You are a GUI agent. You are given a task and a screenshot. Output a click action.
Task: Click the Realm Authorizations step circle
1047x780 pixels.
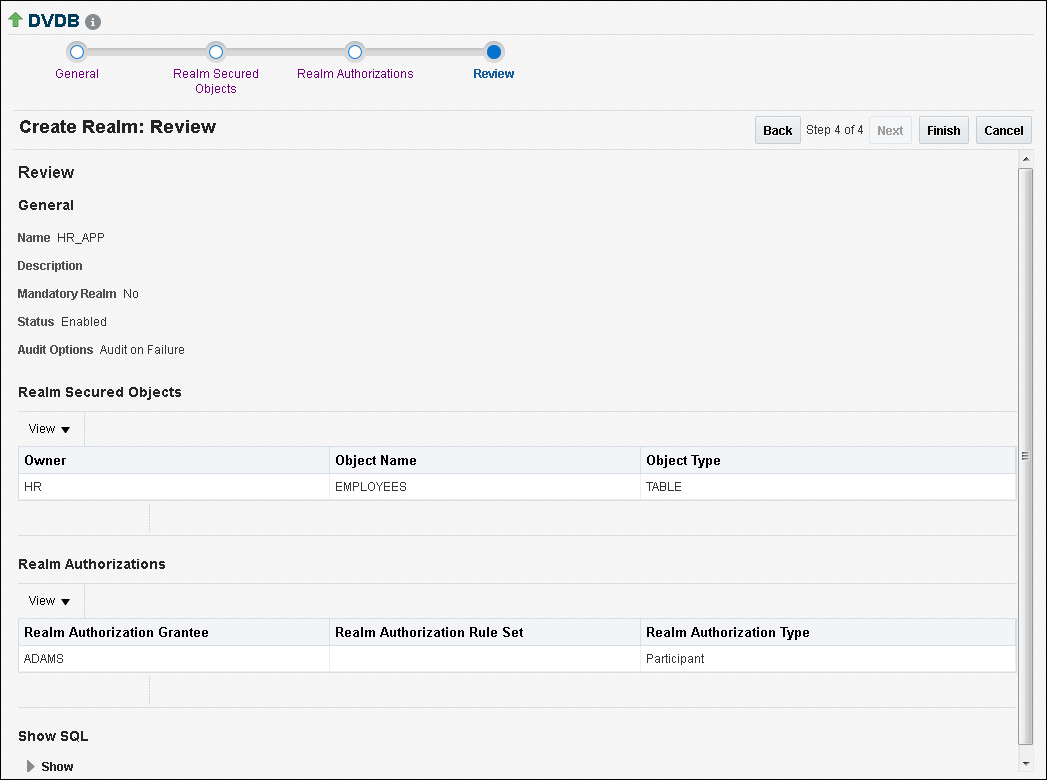tap(354, 52)
